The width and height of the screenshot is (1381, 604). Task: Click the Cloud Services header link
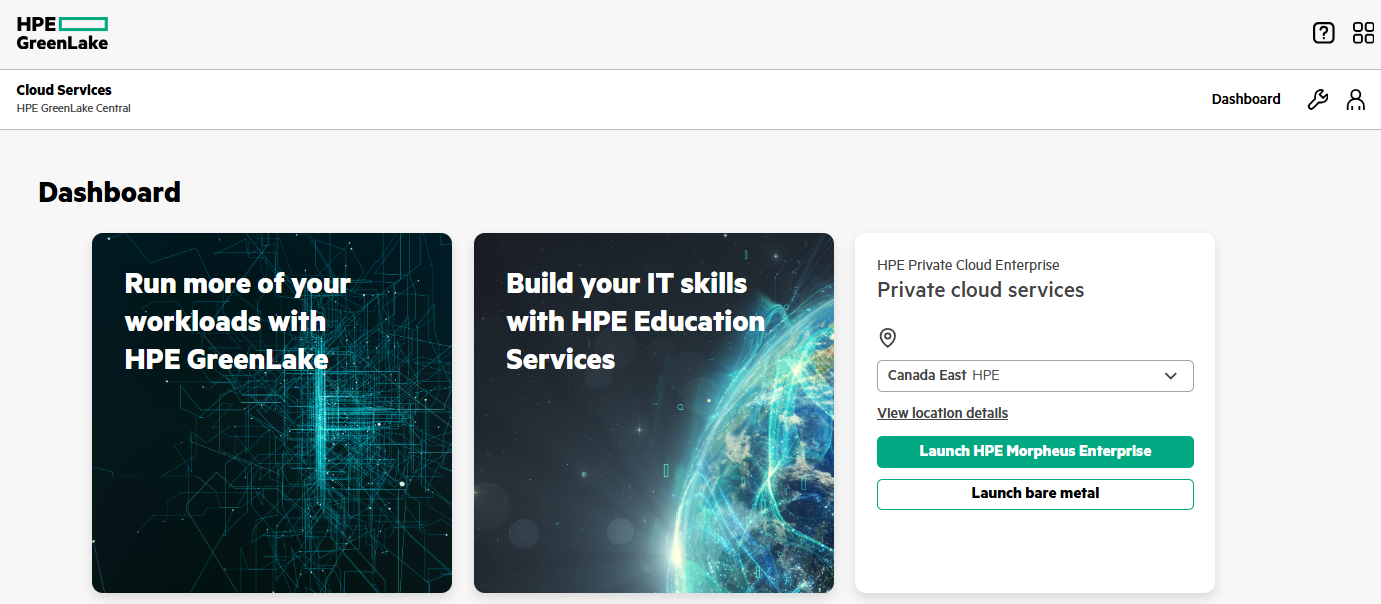point(63,90)
